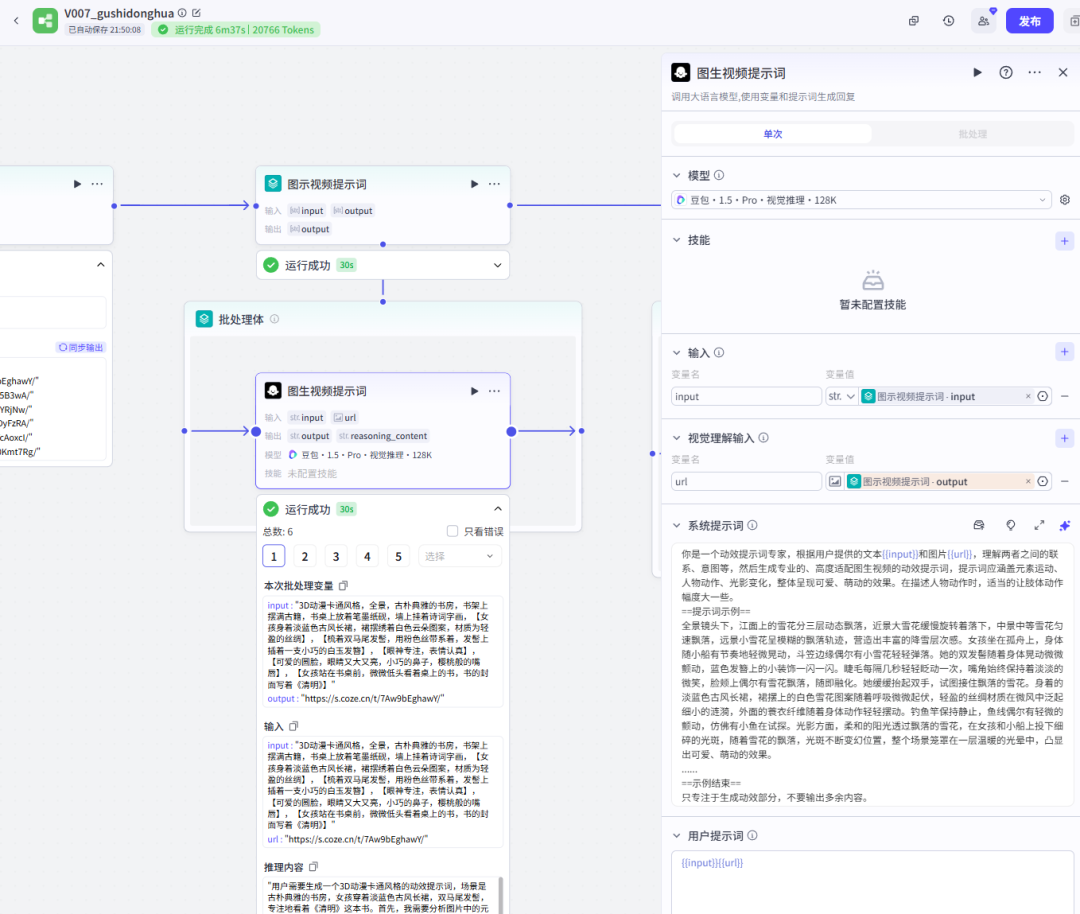
Task: Open the 选择 batch item dropdown
Action: pyautogui.click(x=459, y=557)
